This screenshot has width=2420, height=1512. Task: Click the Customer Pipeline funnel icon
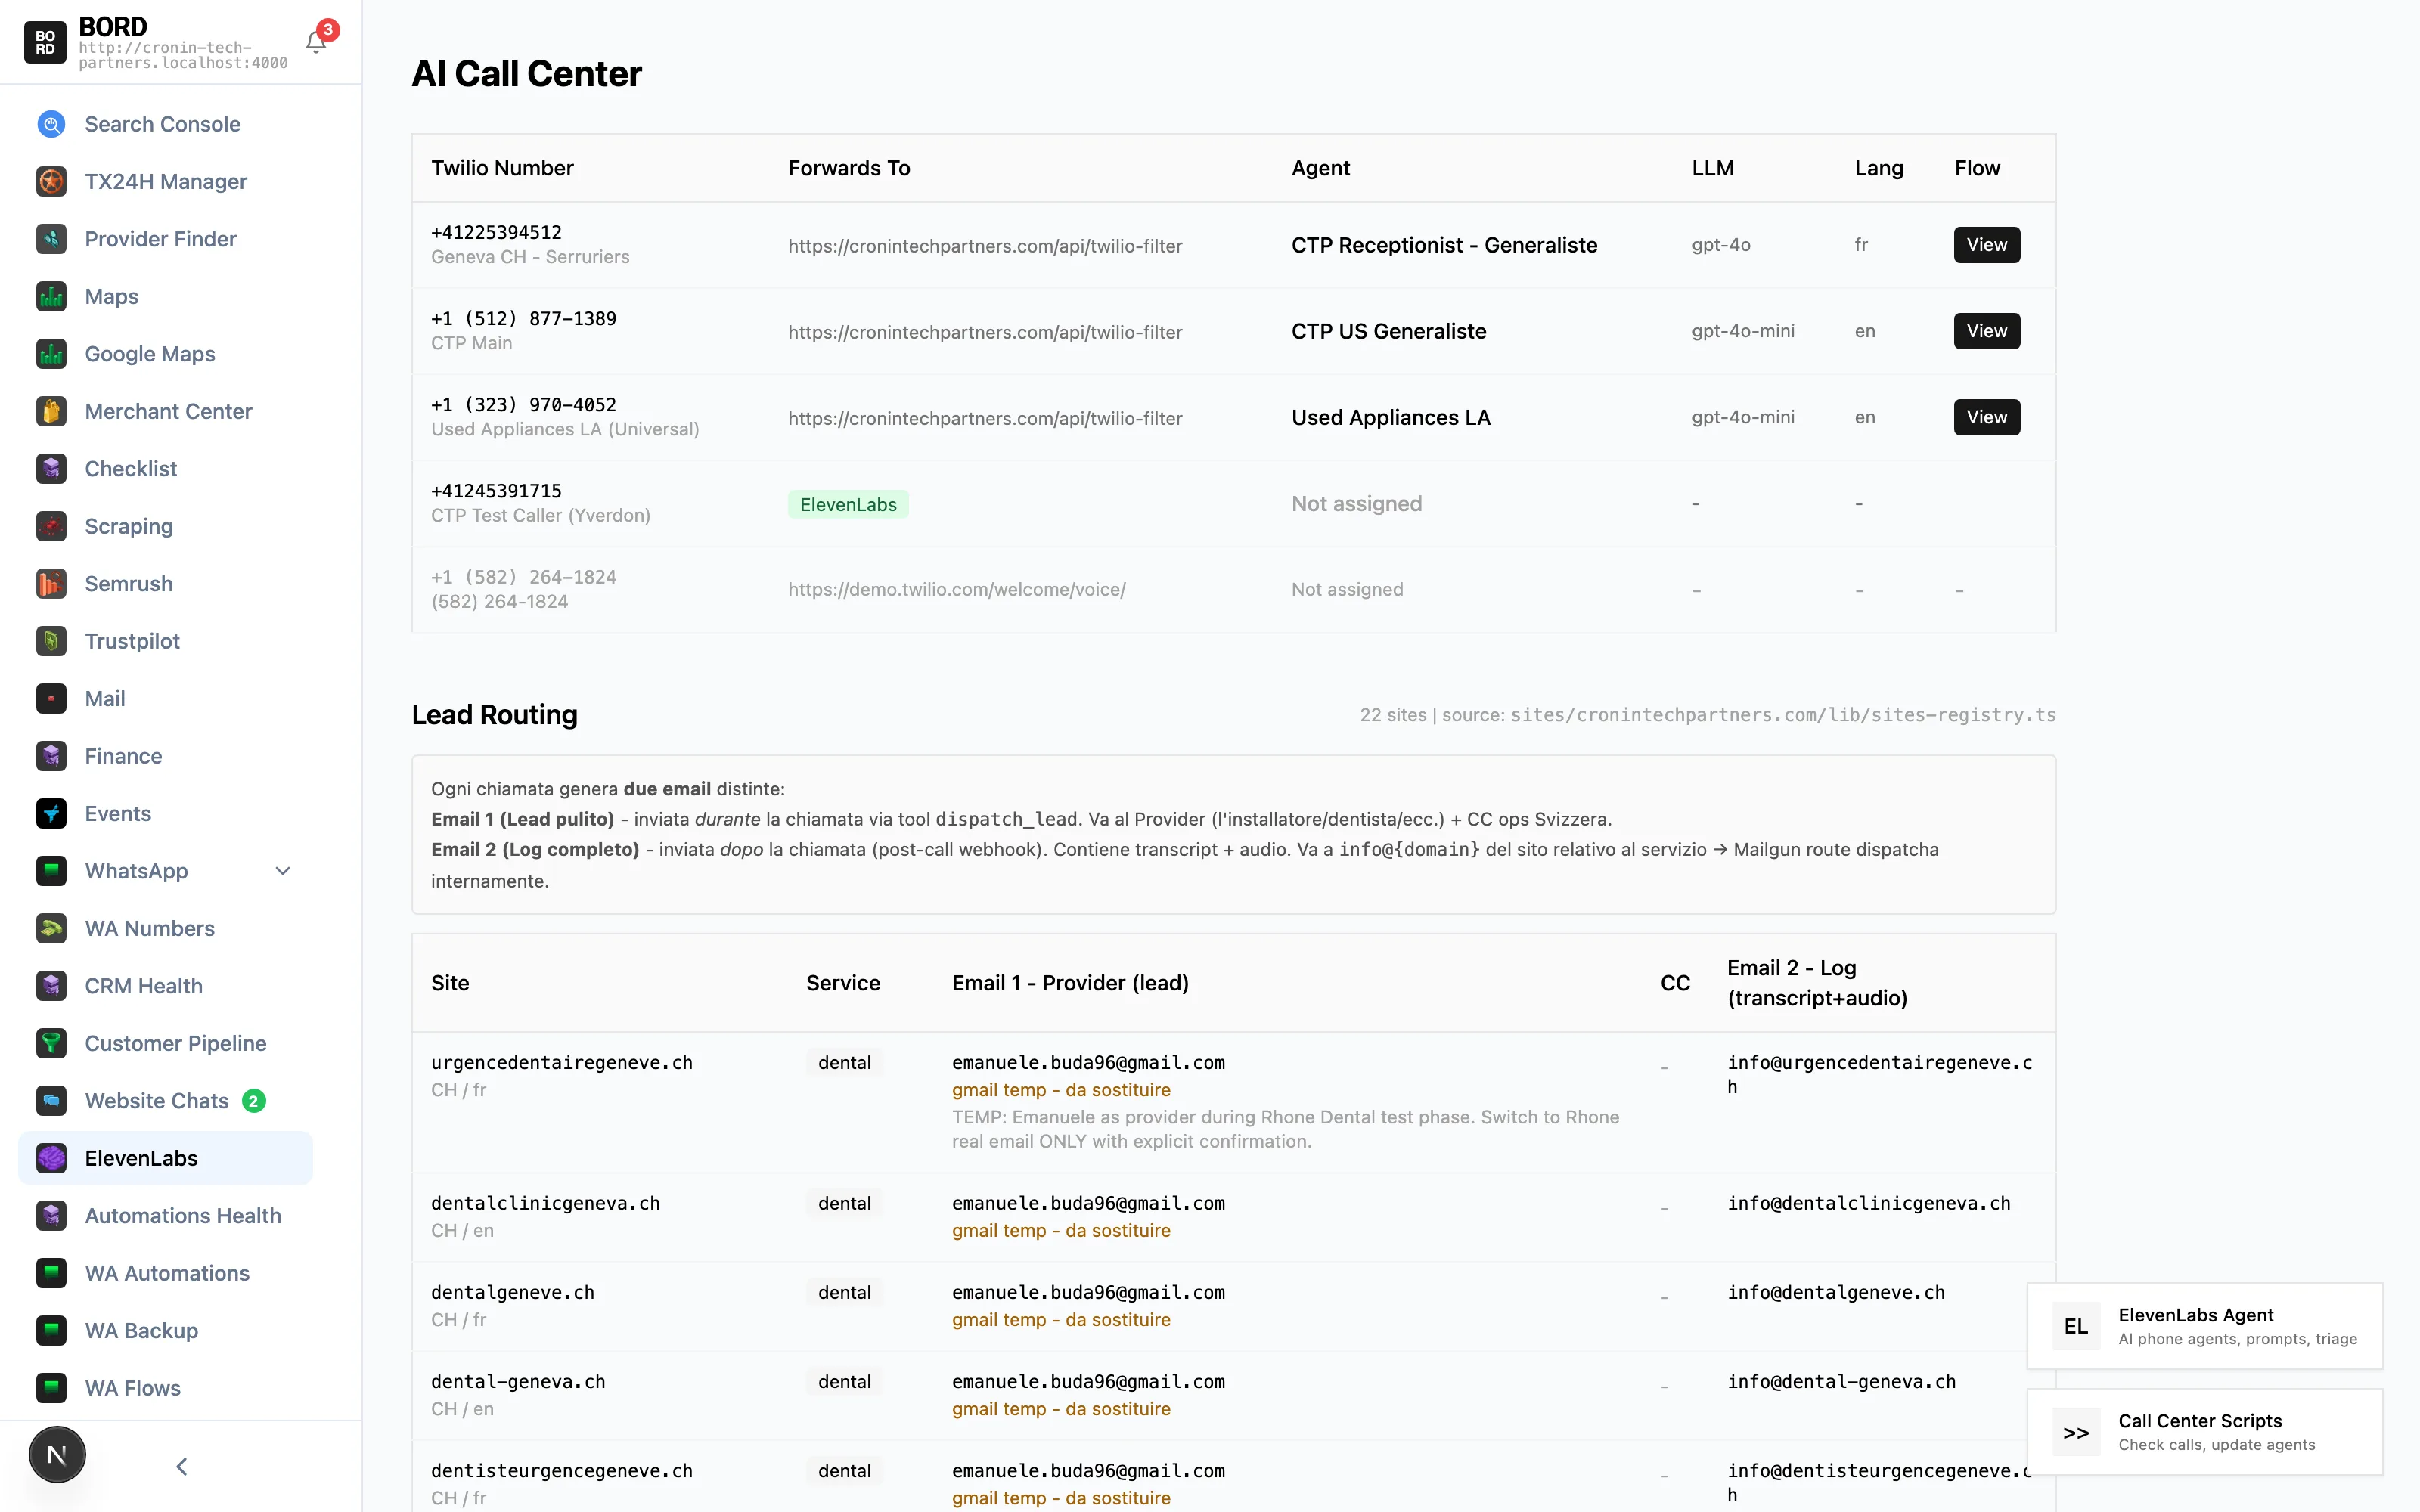coord(51,1043)
